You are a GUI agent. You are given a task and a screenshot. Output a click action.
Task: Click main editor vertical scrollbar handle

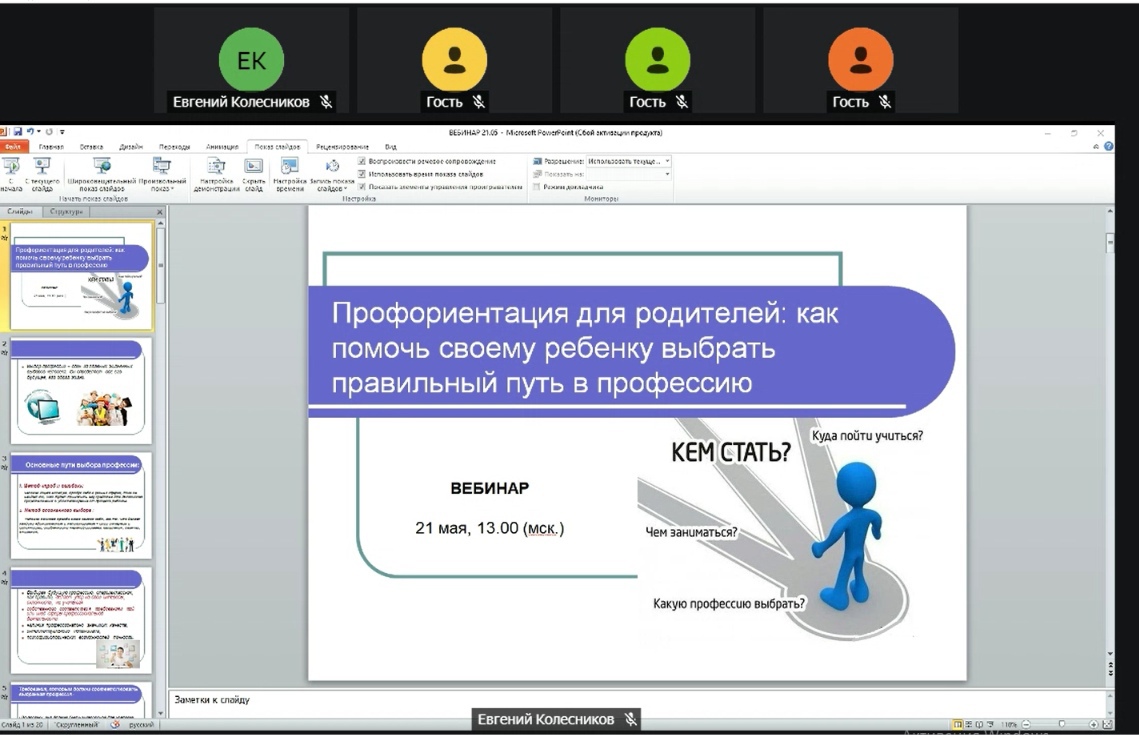pyautogui.click(x=1110, y=243)
